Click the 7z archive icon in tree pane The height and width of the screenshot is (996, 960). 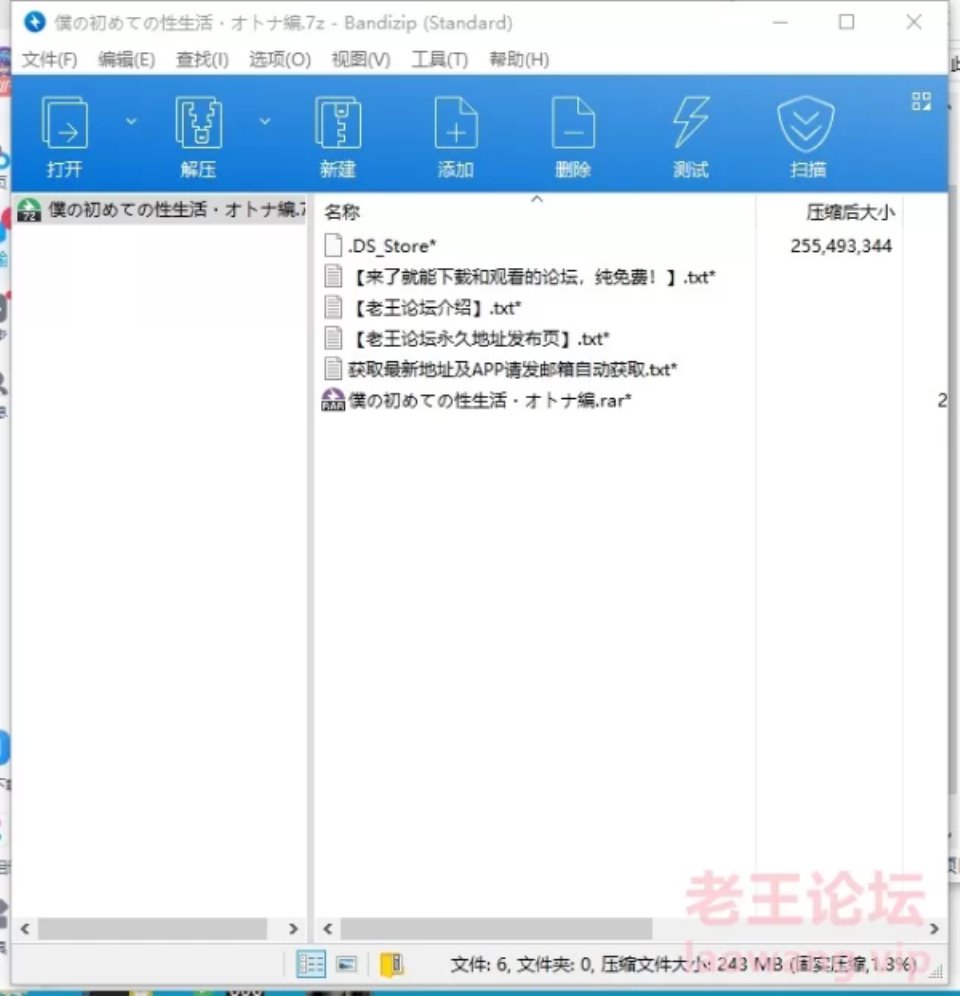pyautogui.click(x=29, y=210)
